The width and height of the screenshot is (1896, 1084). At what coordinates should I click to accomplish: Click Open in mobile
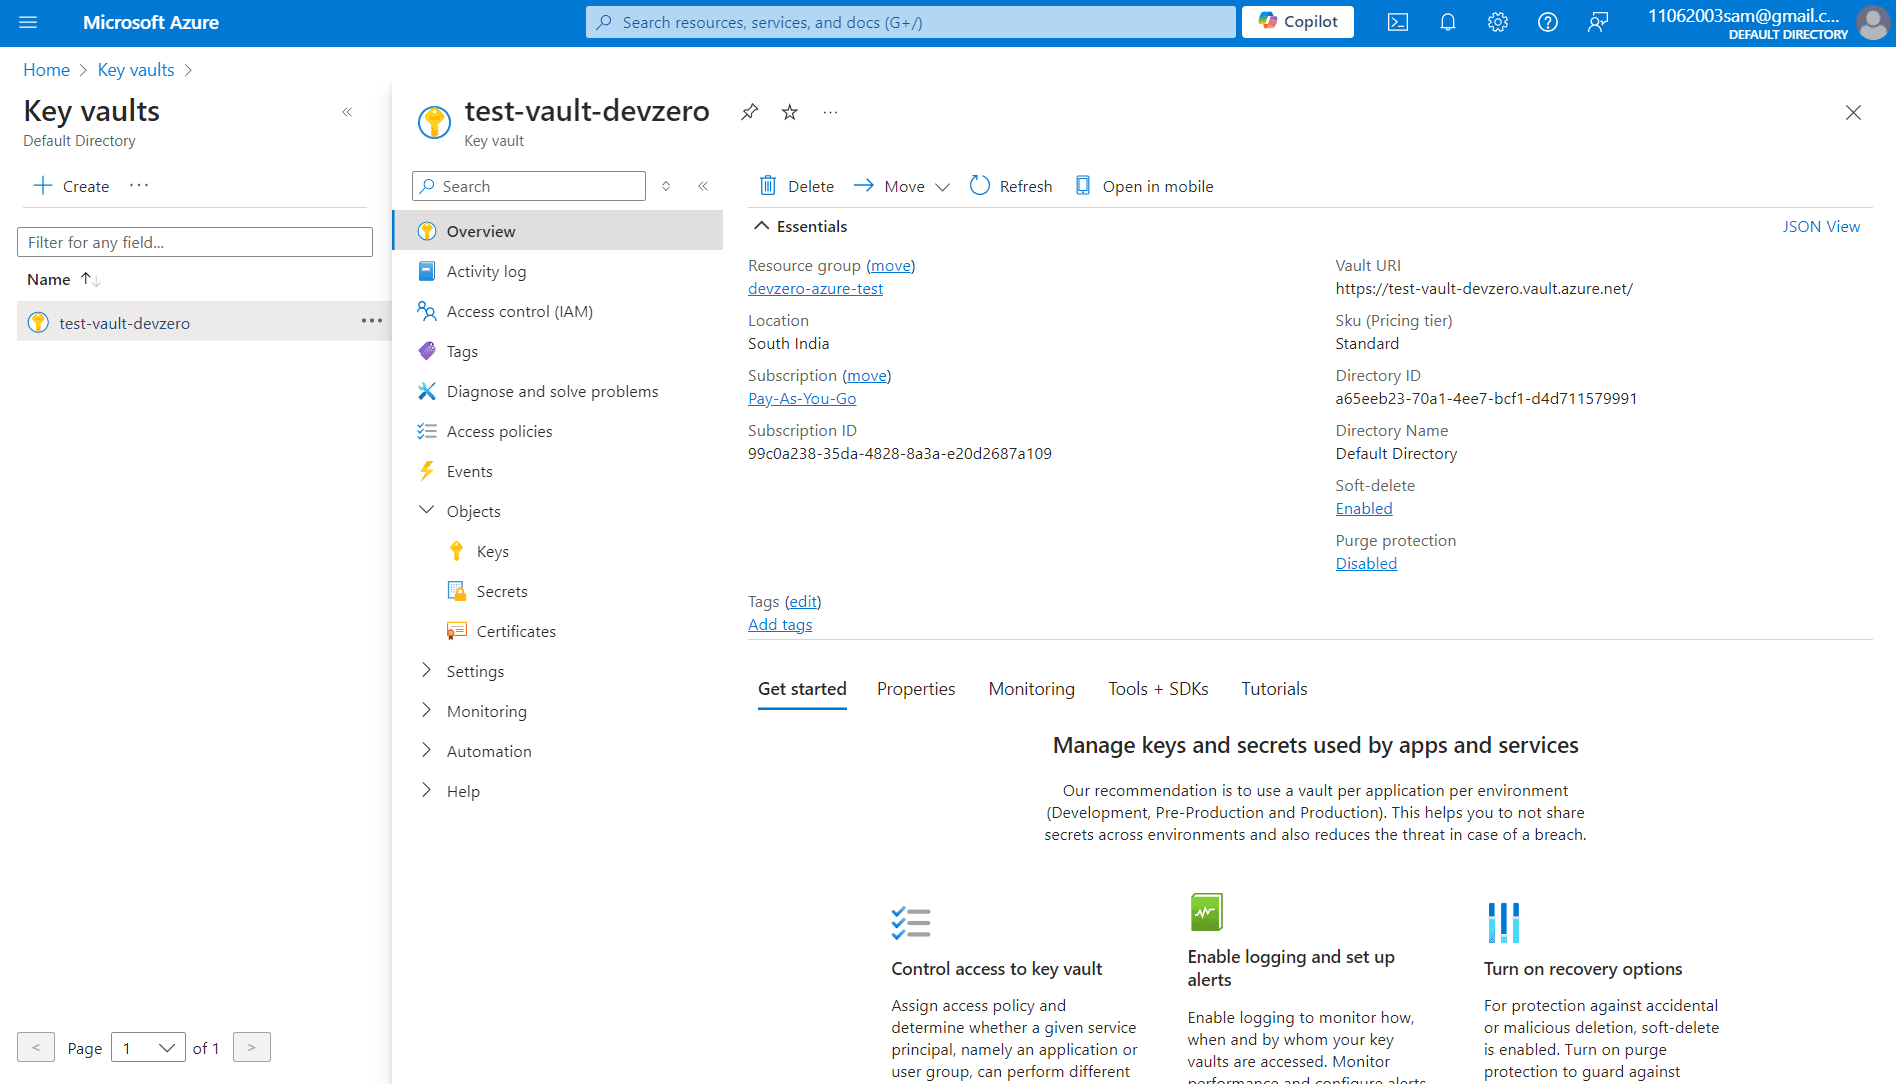point(1144,186)
